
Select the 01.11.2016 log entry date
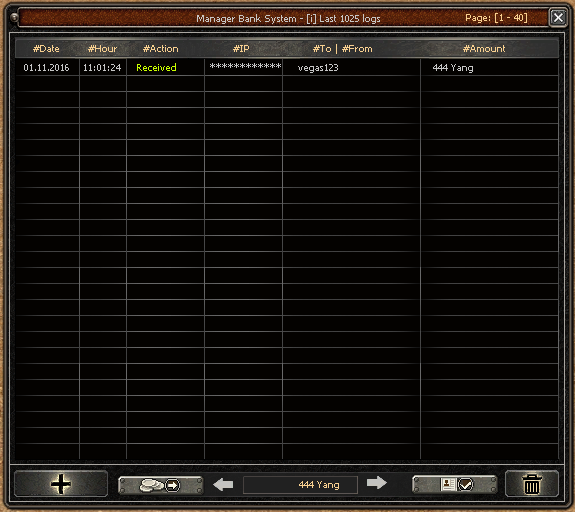pos(46,67)
